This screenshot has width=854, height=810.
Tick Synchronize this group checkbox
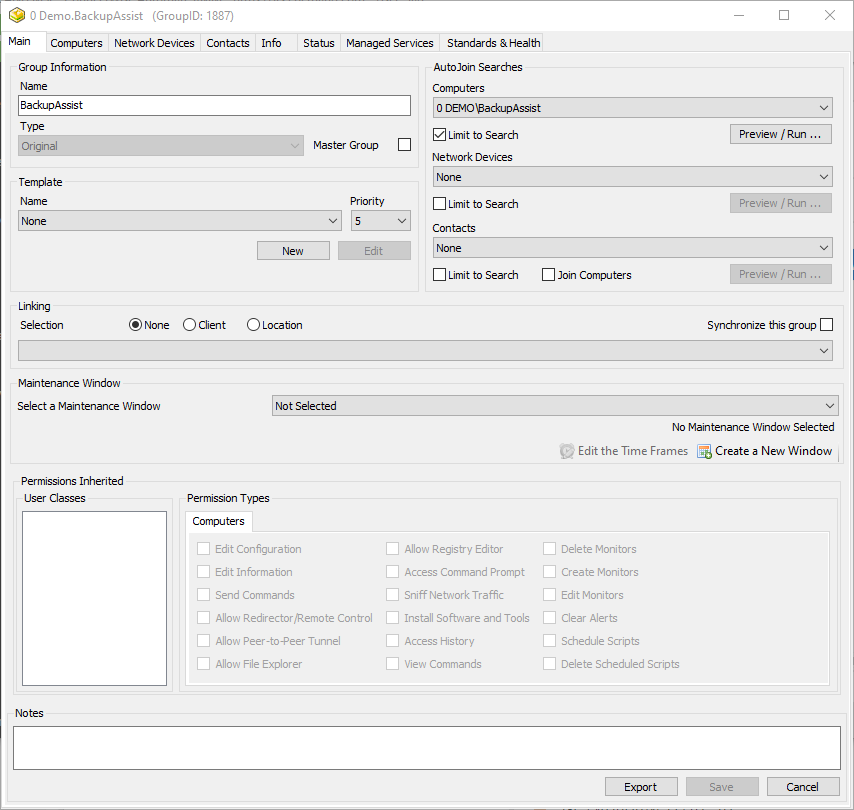(826, 325)
